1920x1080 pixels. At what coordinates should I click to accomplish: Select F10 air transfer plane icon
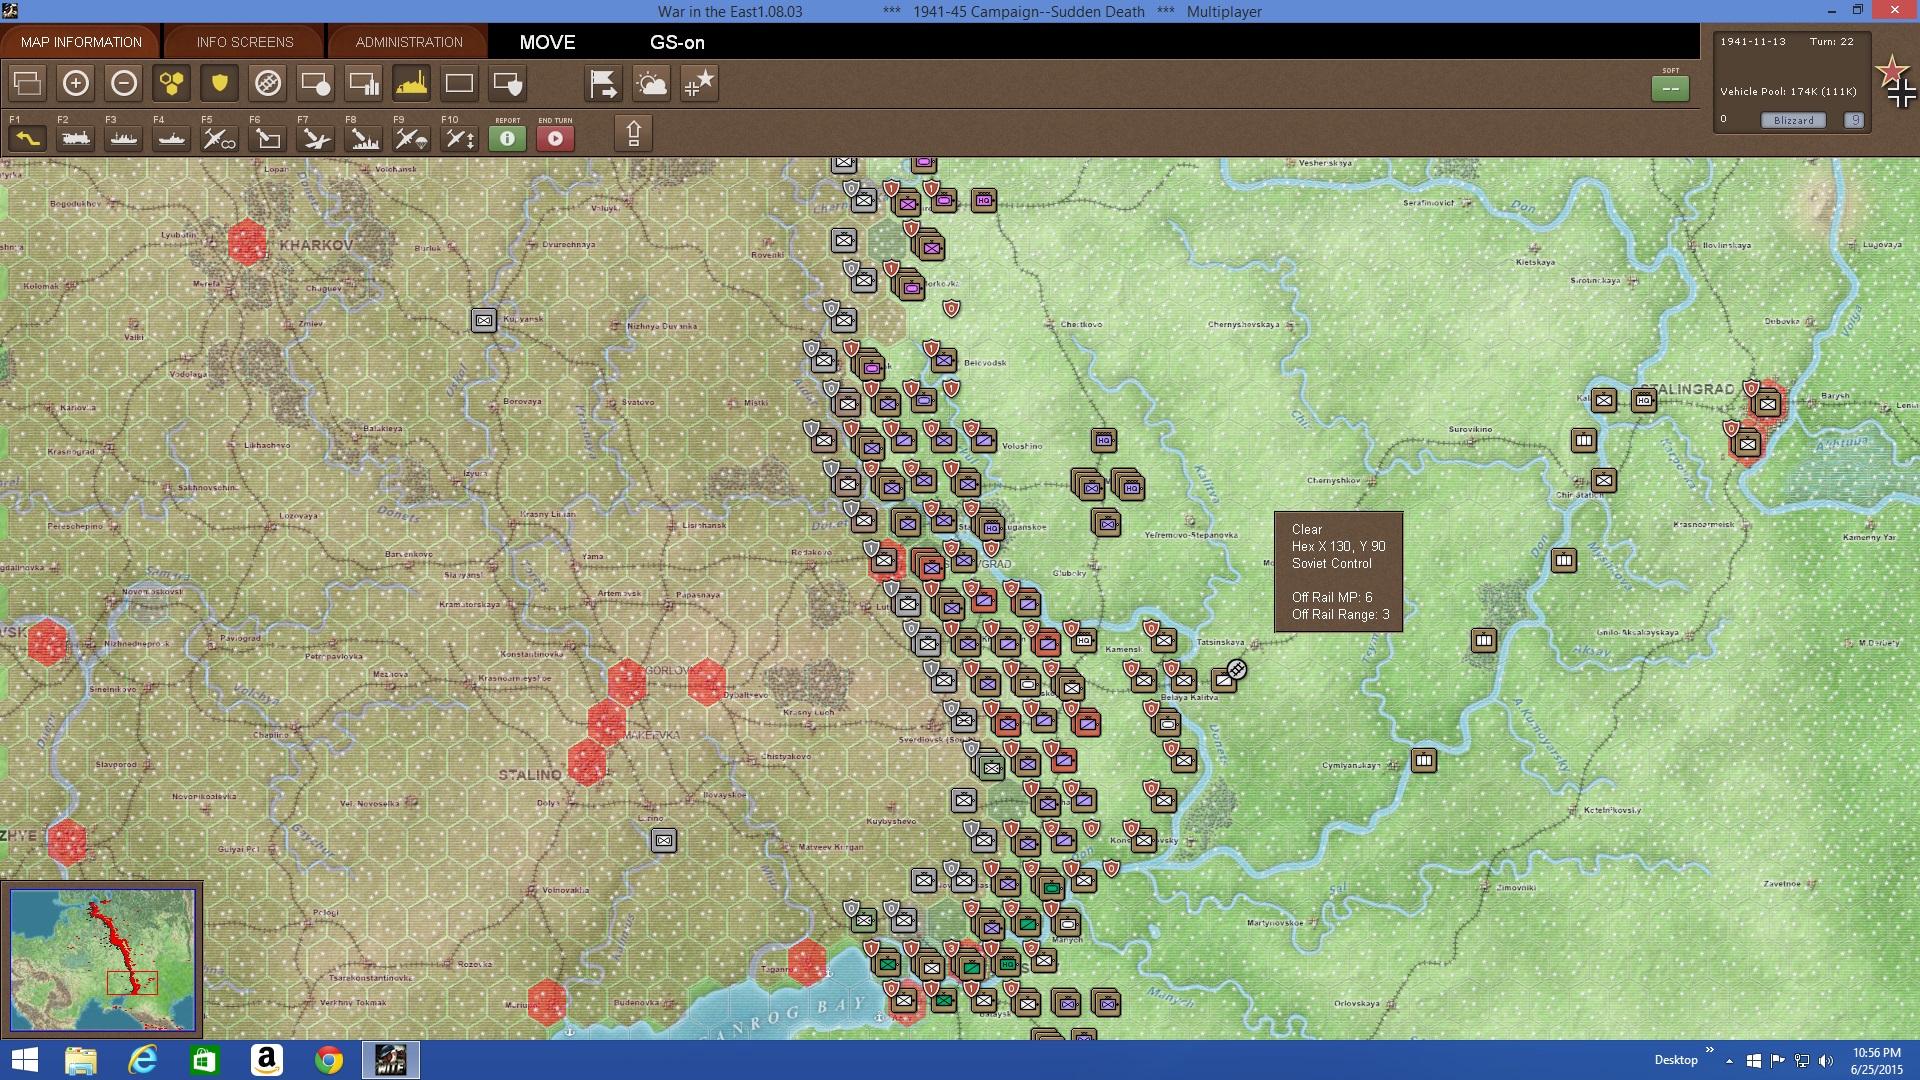(x=460, y=138)
